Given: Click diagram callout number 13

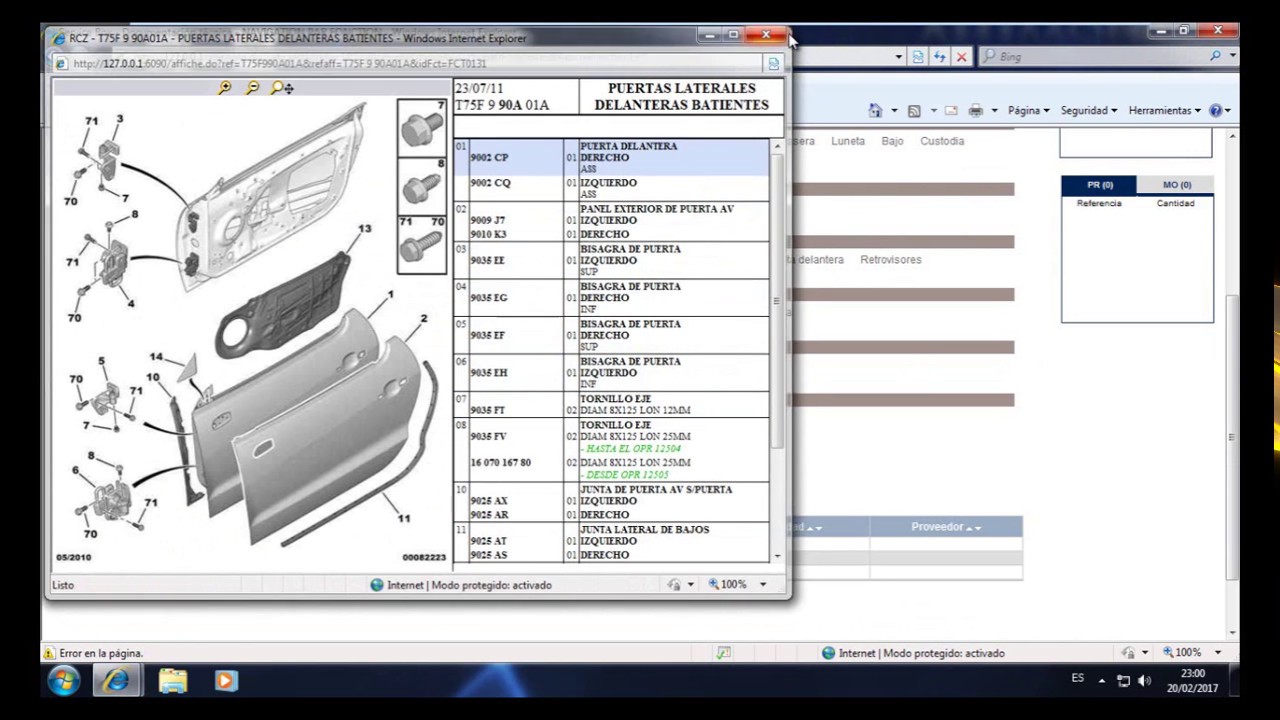Looking at the screenshot, I should coord(365,229).
